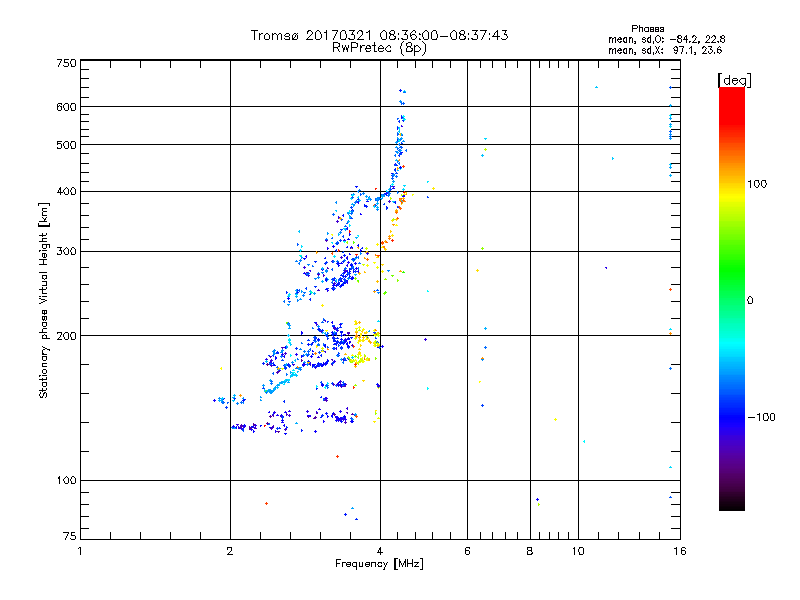The image size is (800, 600).
Task: Click the 'Stationary phase Virtual Height [km]' axis title
Action: [x=44, y=301]
